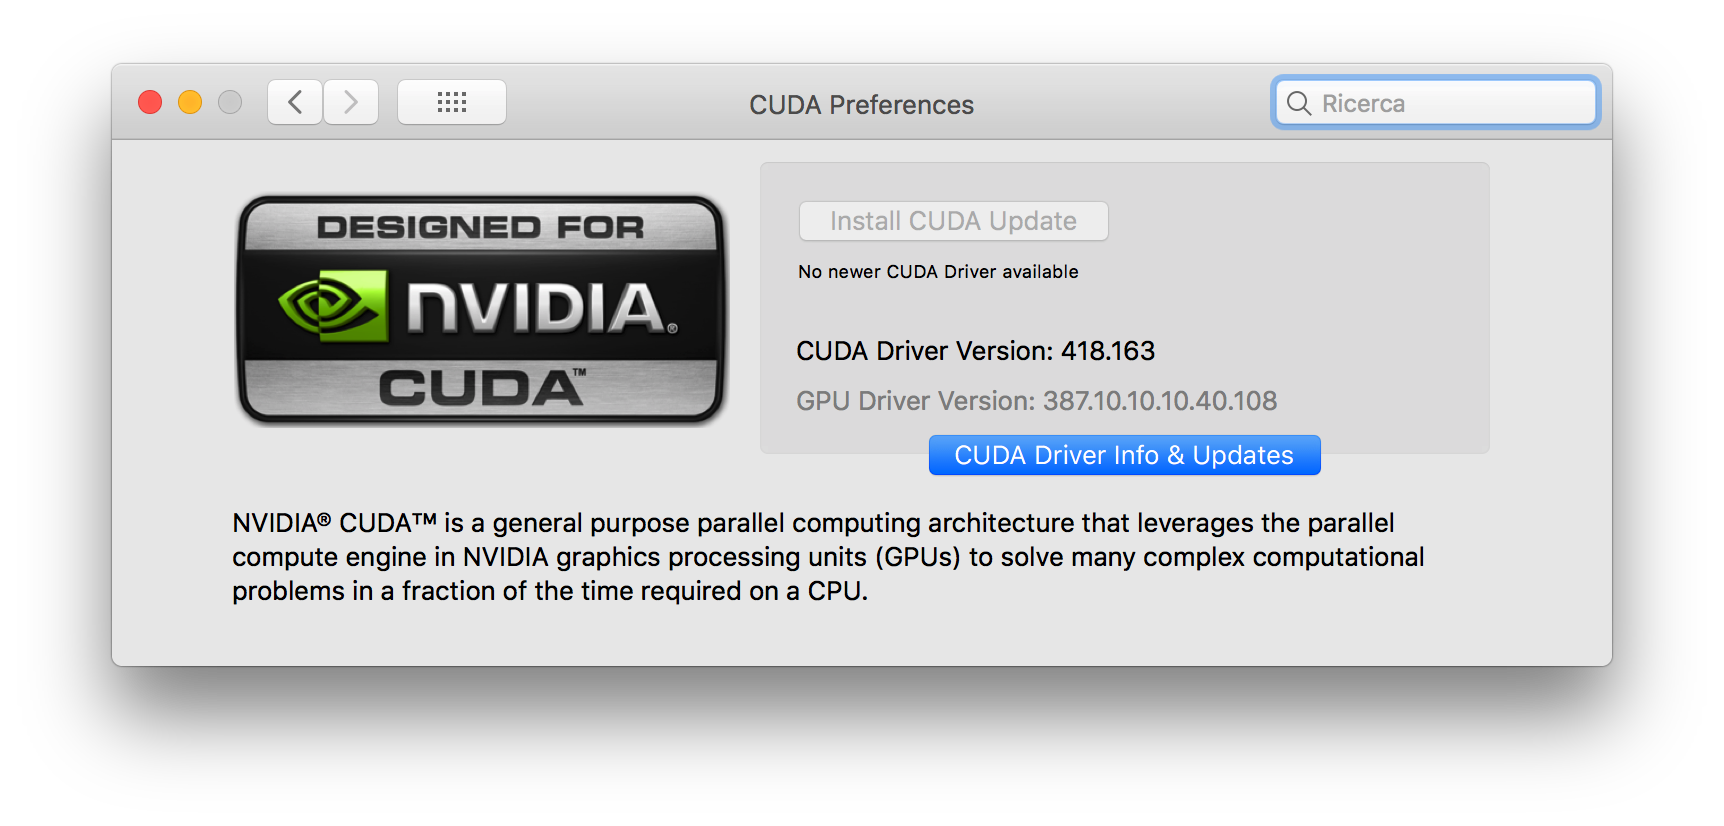Click the NVIDIA CUDA description paragraph
The width and height of the screenshot is (1724, 826).
click(x=828, y=557)
